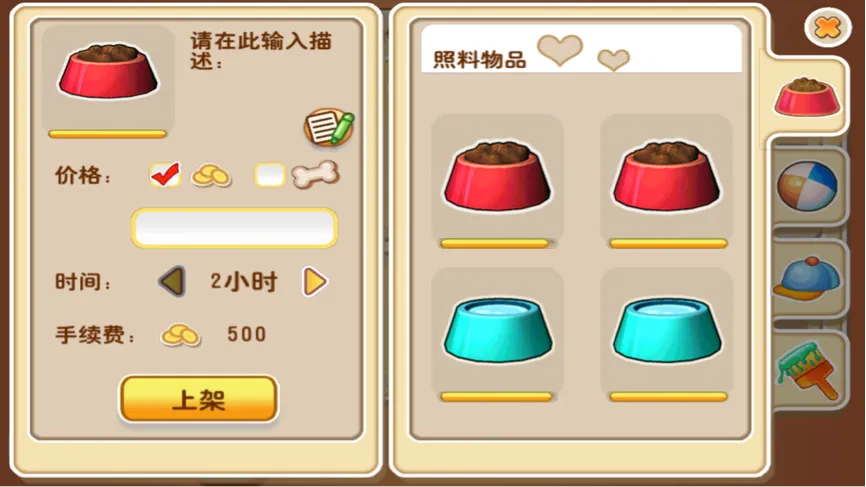Switch to the beach ball toys tab
The width and height of the screenshot is (866, 487).
[x=807, y=186]
